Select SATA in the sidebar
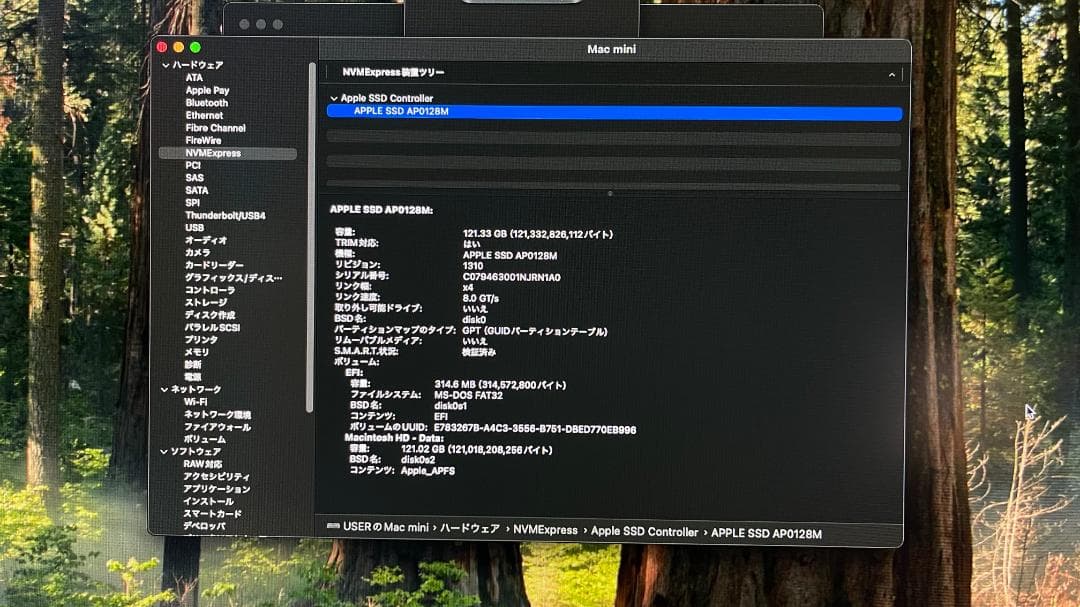The image size is (1080, 607). [196, 190]
